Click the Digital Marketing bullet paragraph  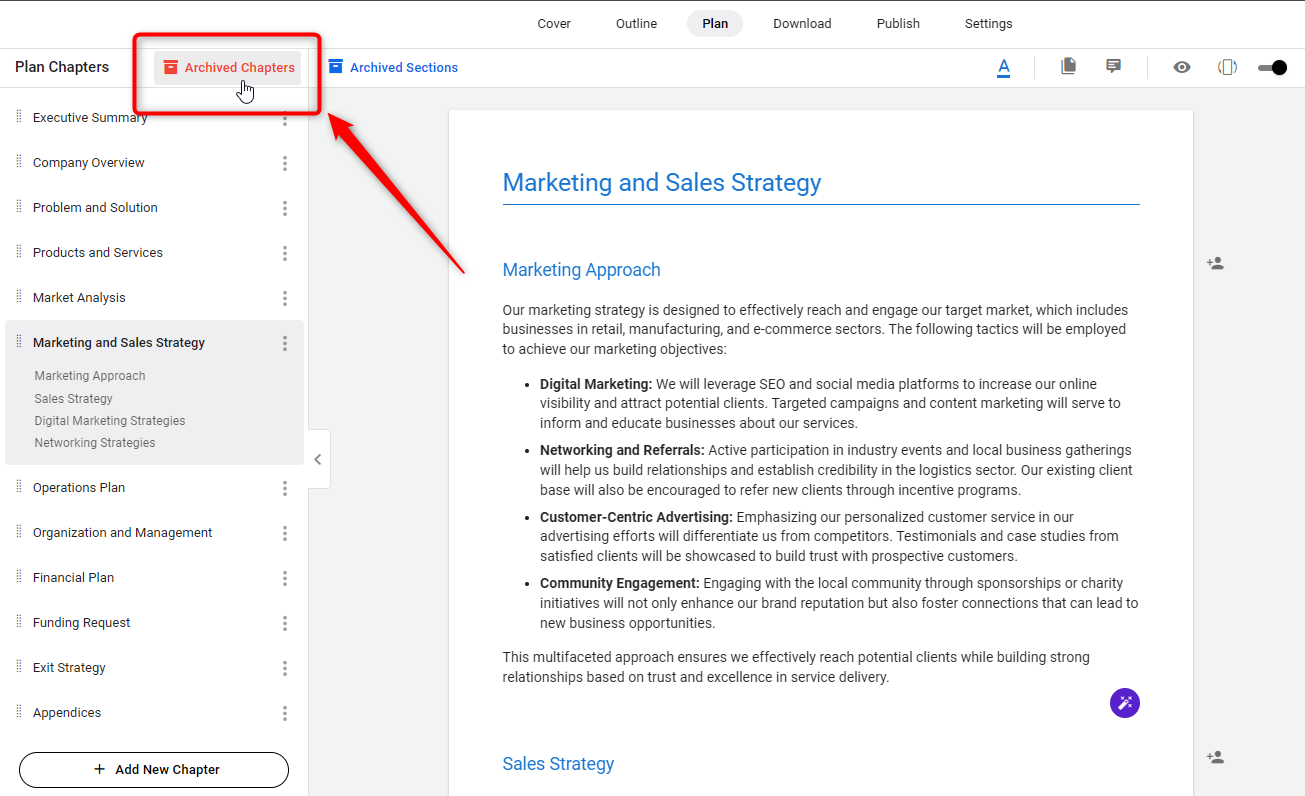coord(831,403)
